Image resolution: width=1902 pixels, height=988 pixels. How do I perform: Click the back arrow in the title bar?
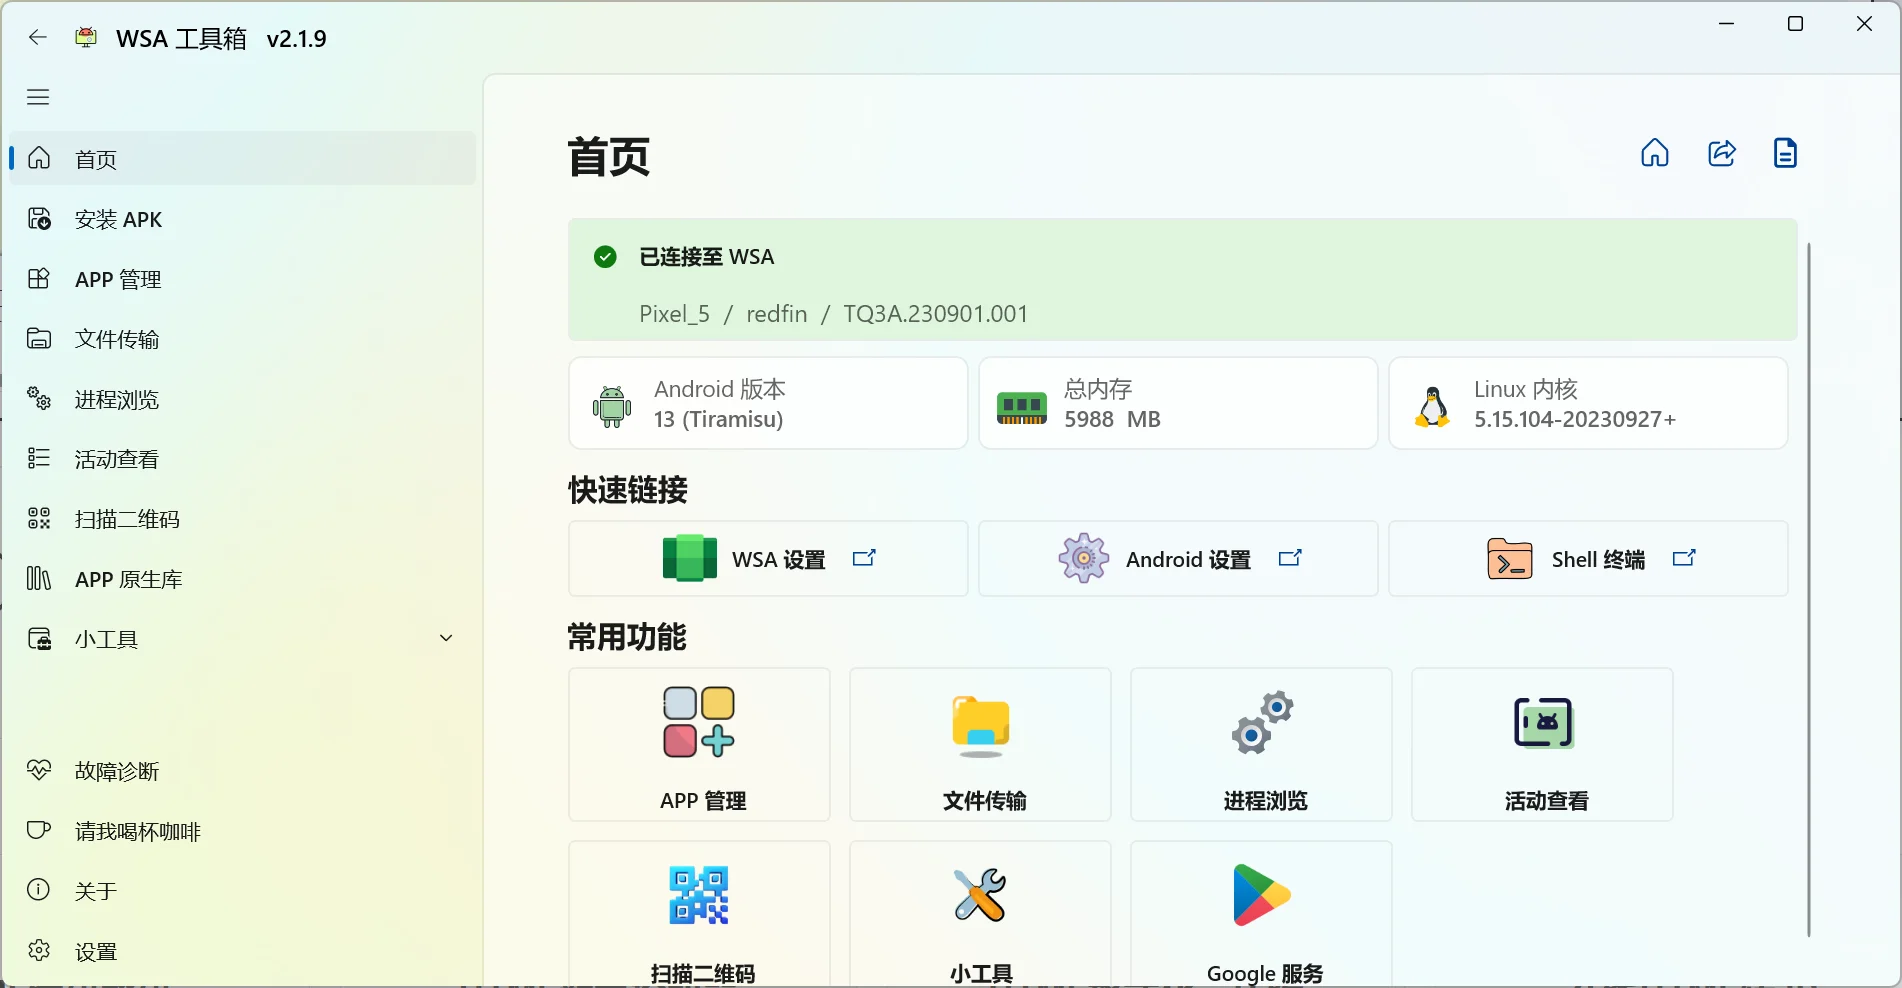coord(37,37)
